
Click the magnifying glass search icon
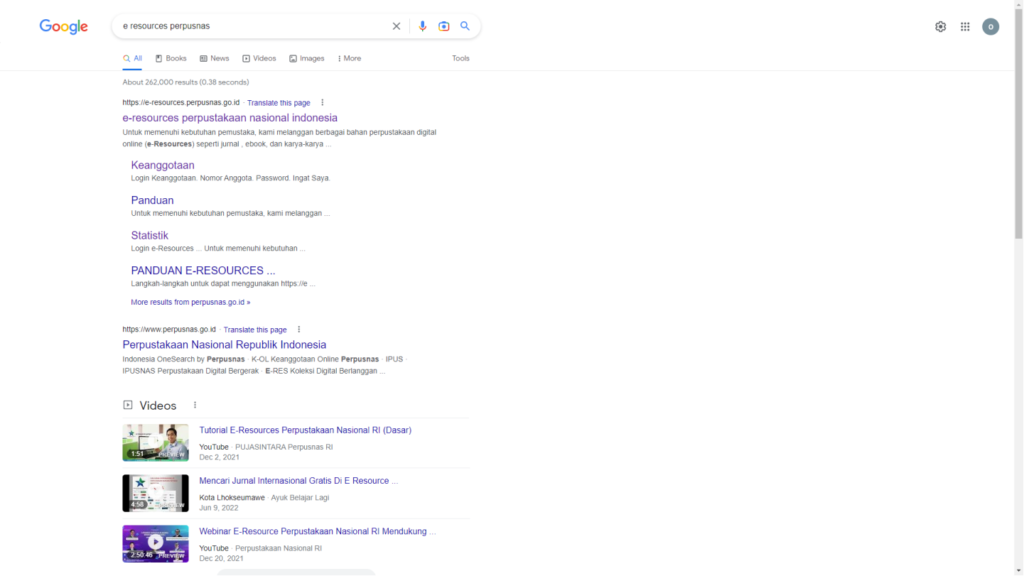465,26
